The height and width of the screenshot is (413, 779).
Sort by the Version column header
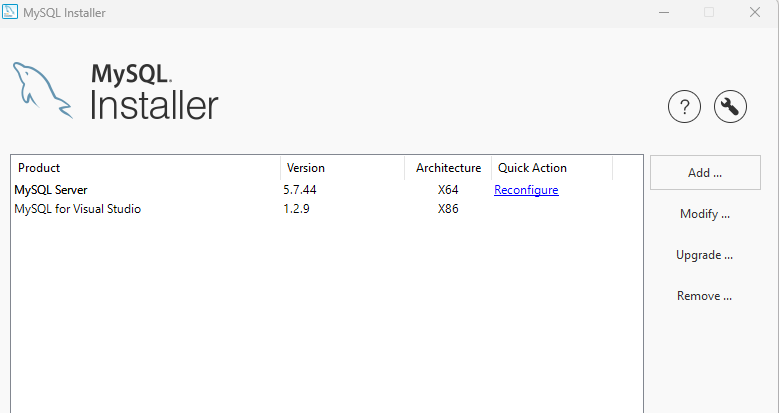pyautogui.click(x=342, y=168)
